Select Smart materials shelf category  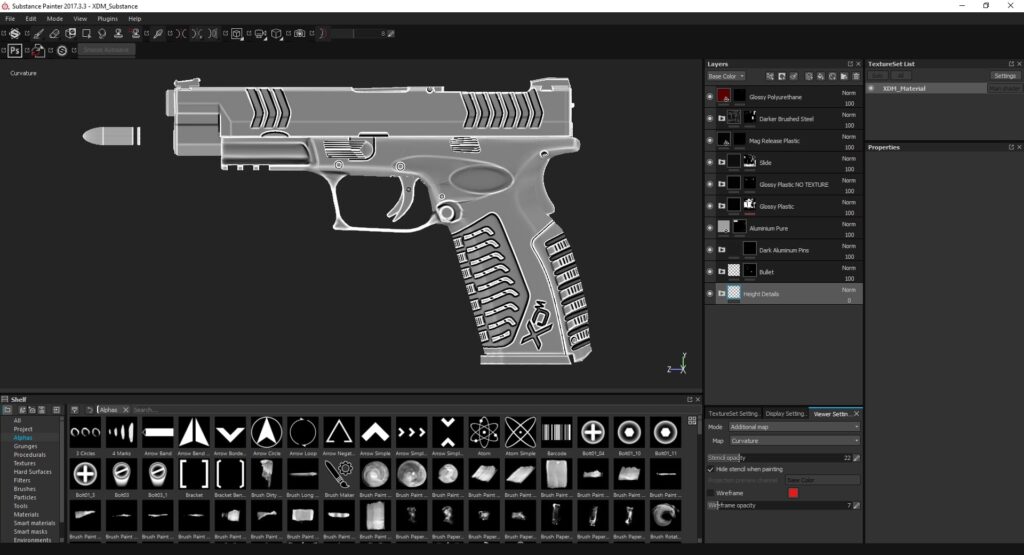click(x=35, y=523)
